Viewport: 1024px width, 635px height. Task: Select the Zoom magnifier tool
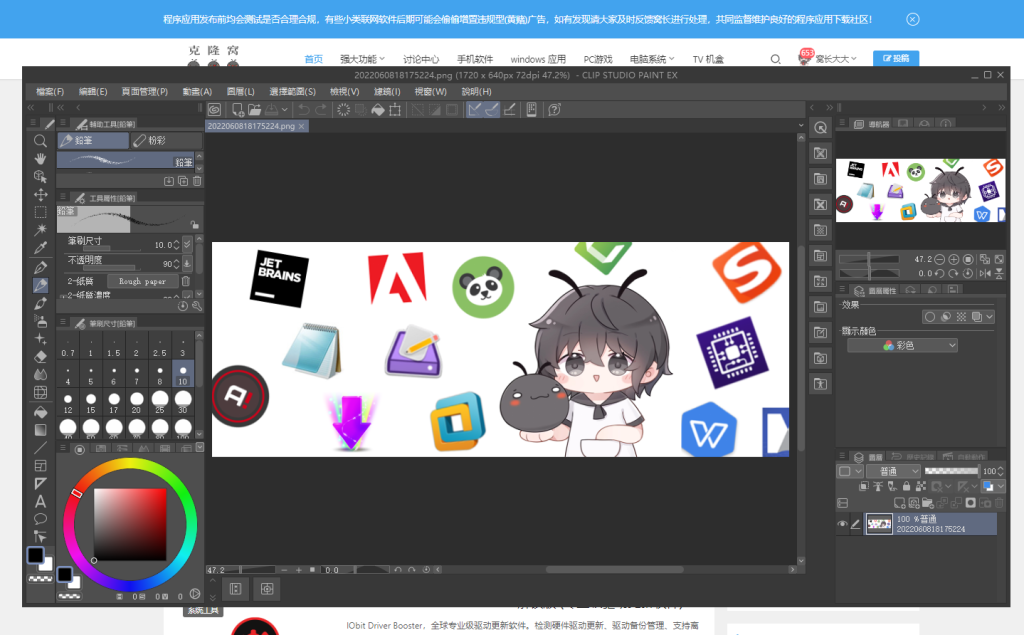(x=40, y=140)
